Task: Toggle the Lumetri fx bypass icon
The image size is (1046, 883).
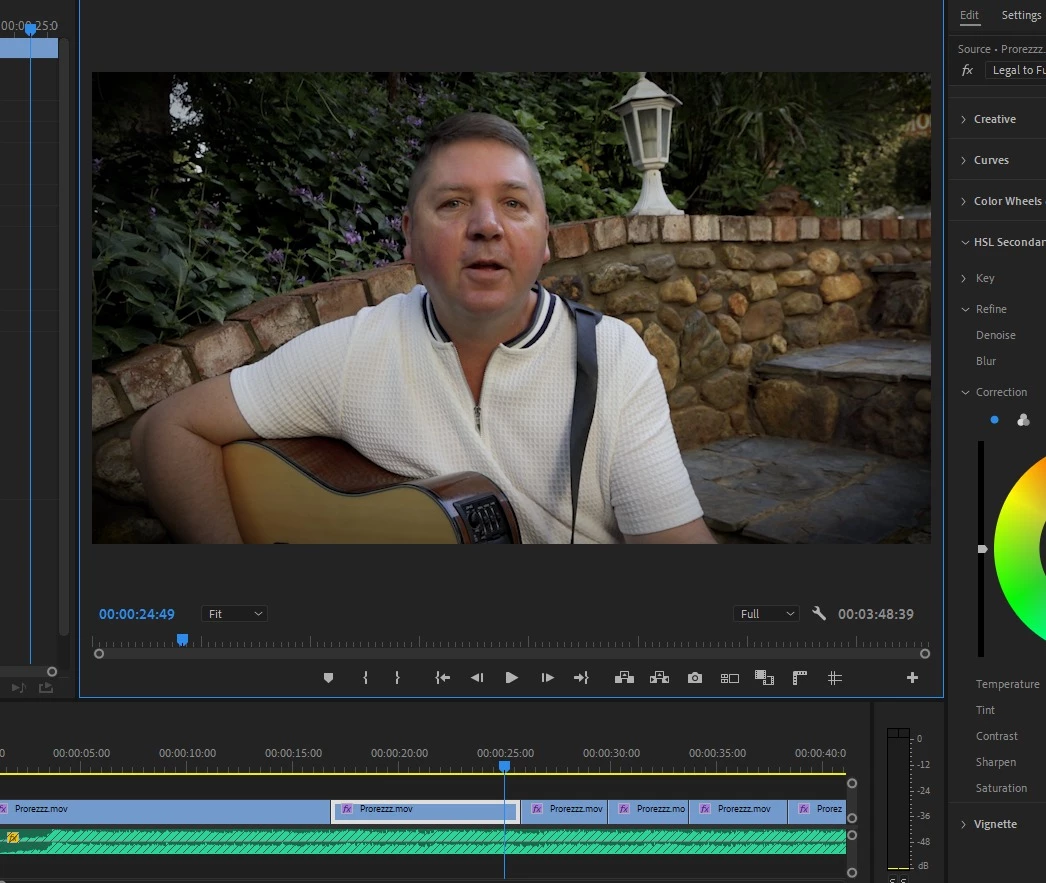Action: 967,70
